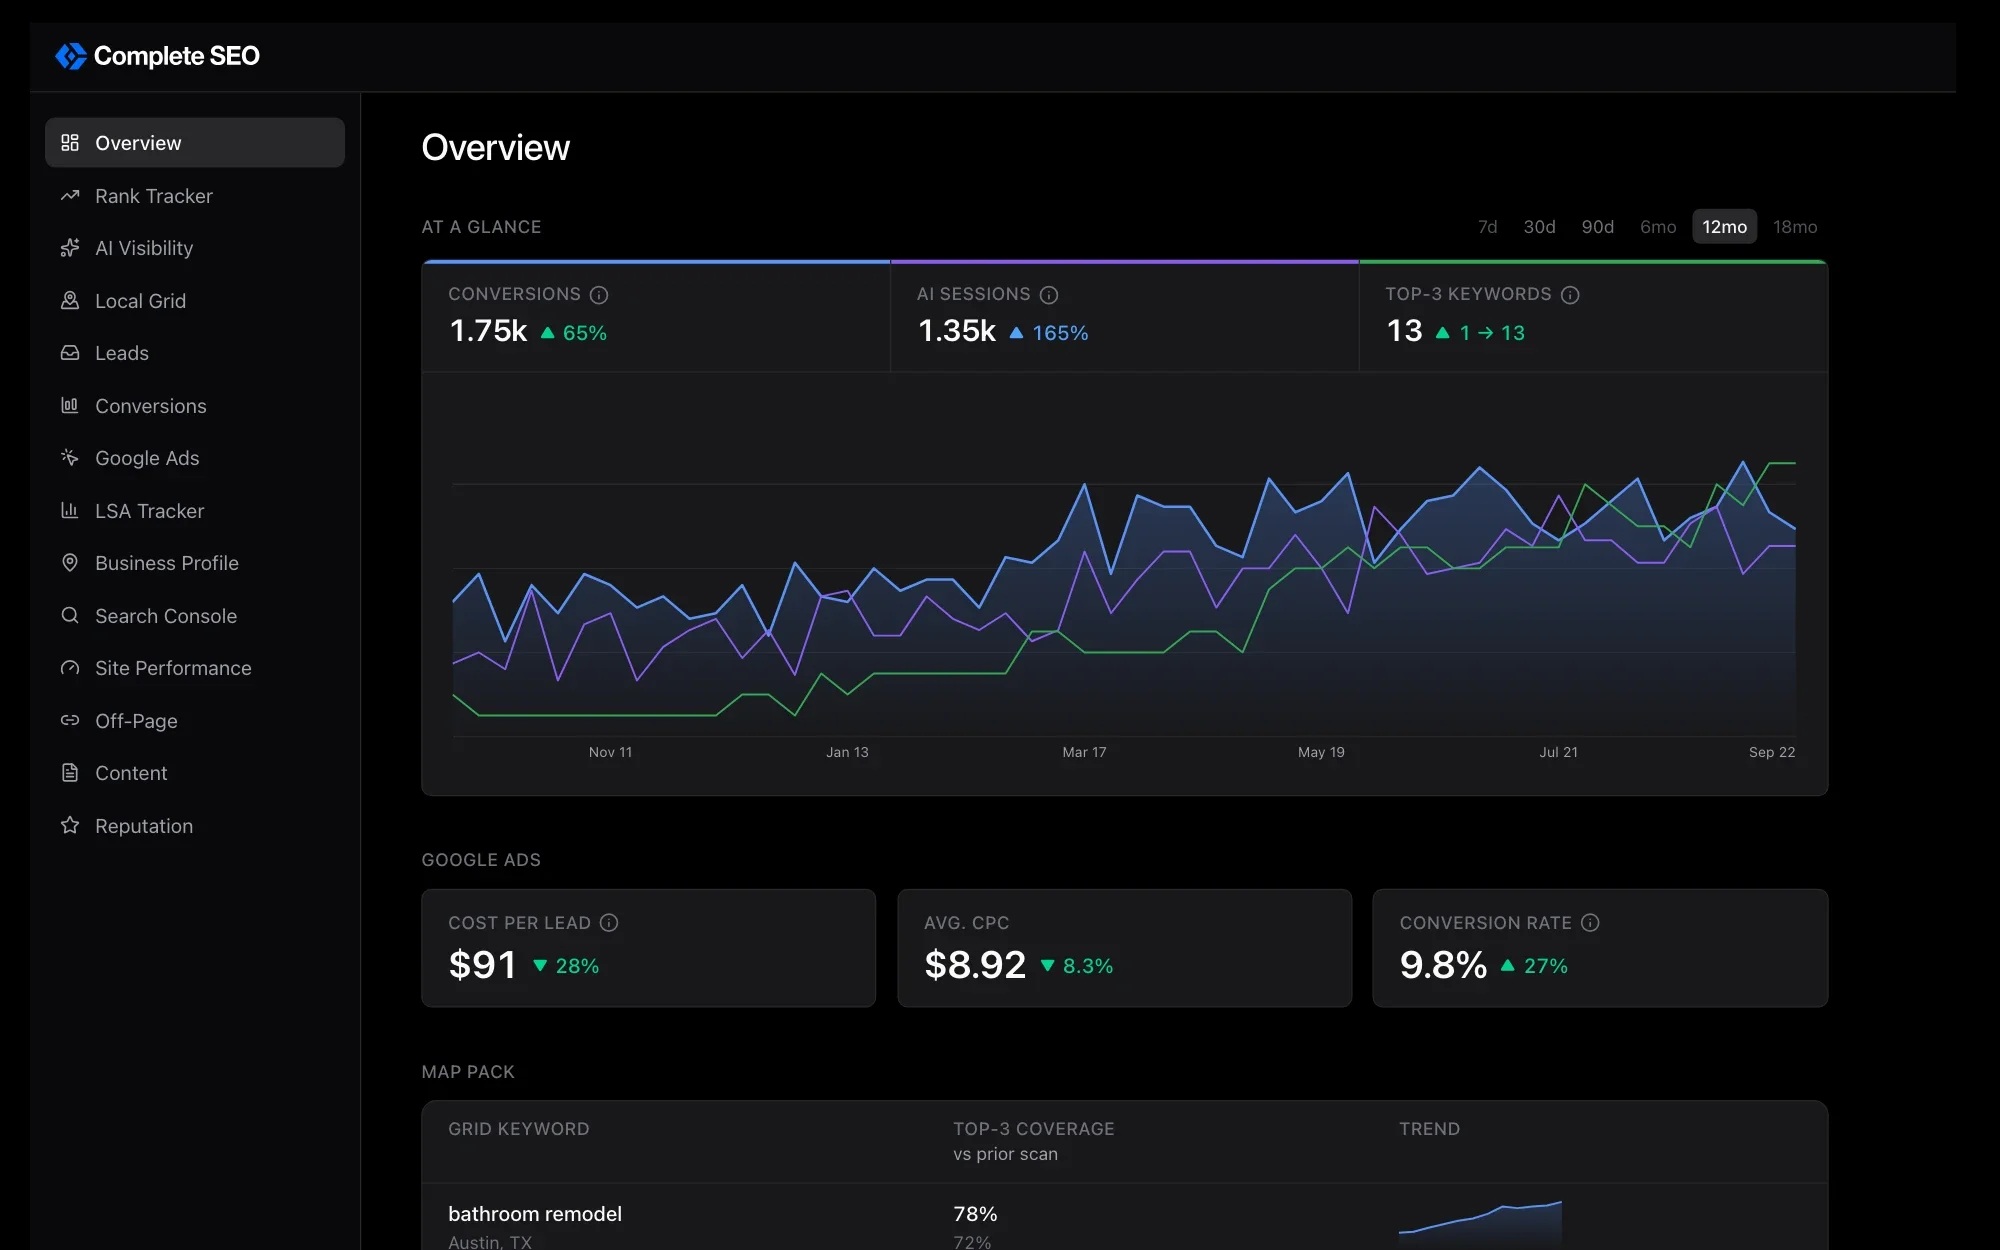Select the 7d time range

pyautogui.click(x=1488, y=227)
